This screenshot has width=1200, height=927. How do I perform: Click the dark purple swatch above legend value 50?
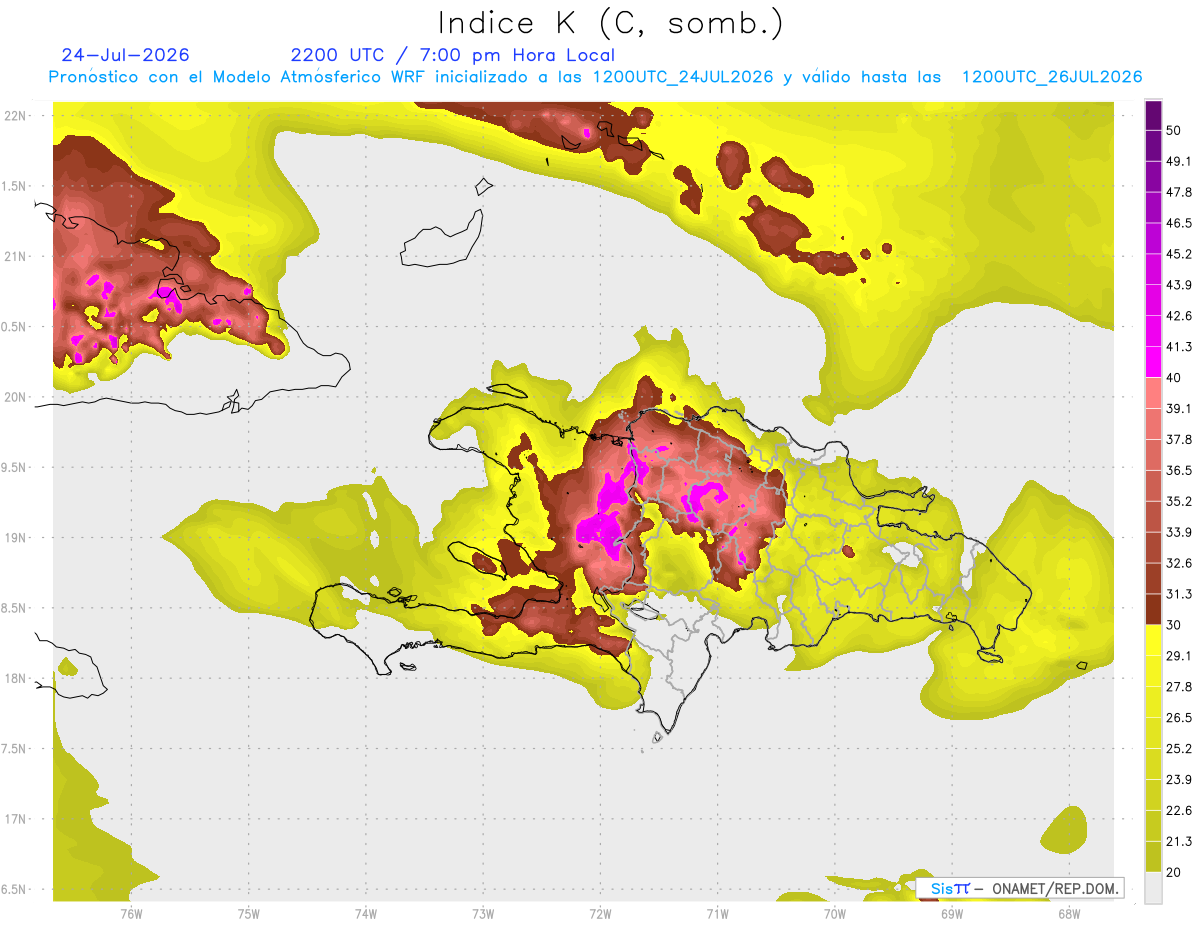coord(1153,115)
